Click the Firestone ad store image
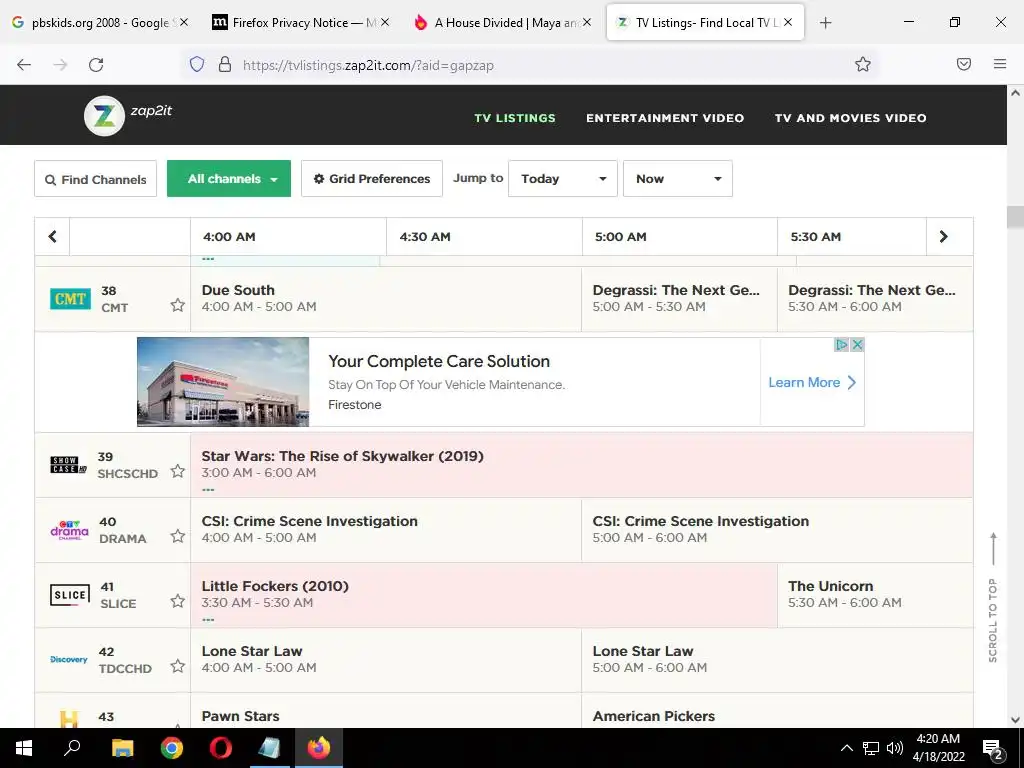Screen dimensions: 1024x768 tap(223, 382)
